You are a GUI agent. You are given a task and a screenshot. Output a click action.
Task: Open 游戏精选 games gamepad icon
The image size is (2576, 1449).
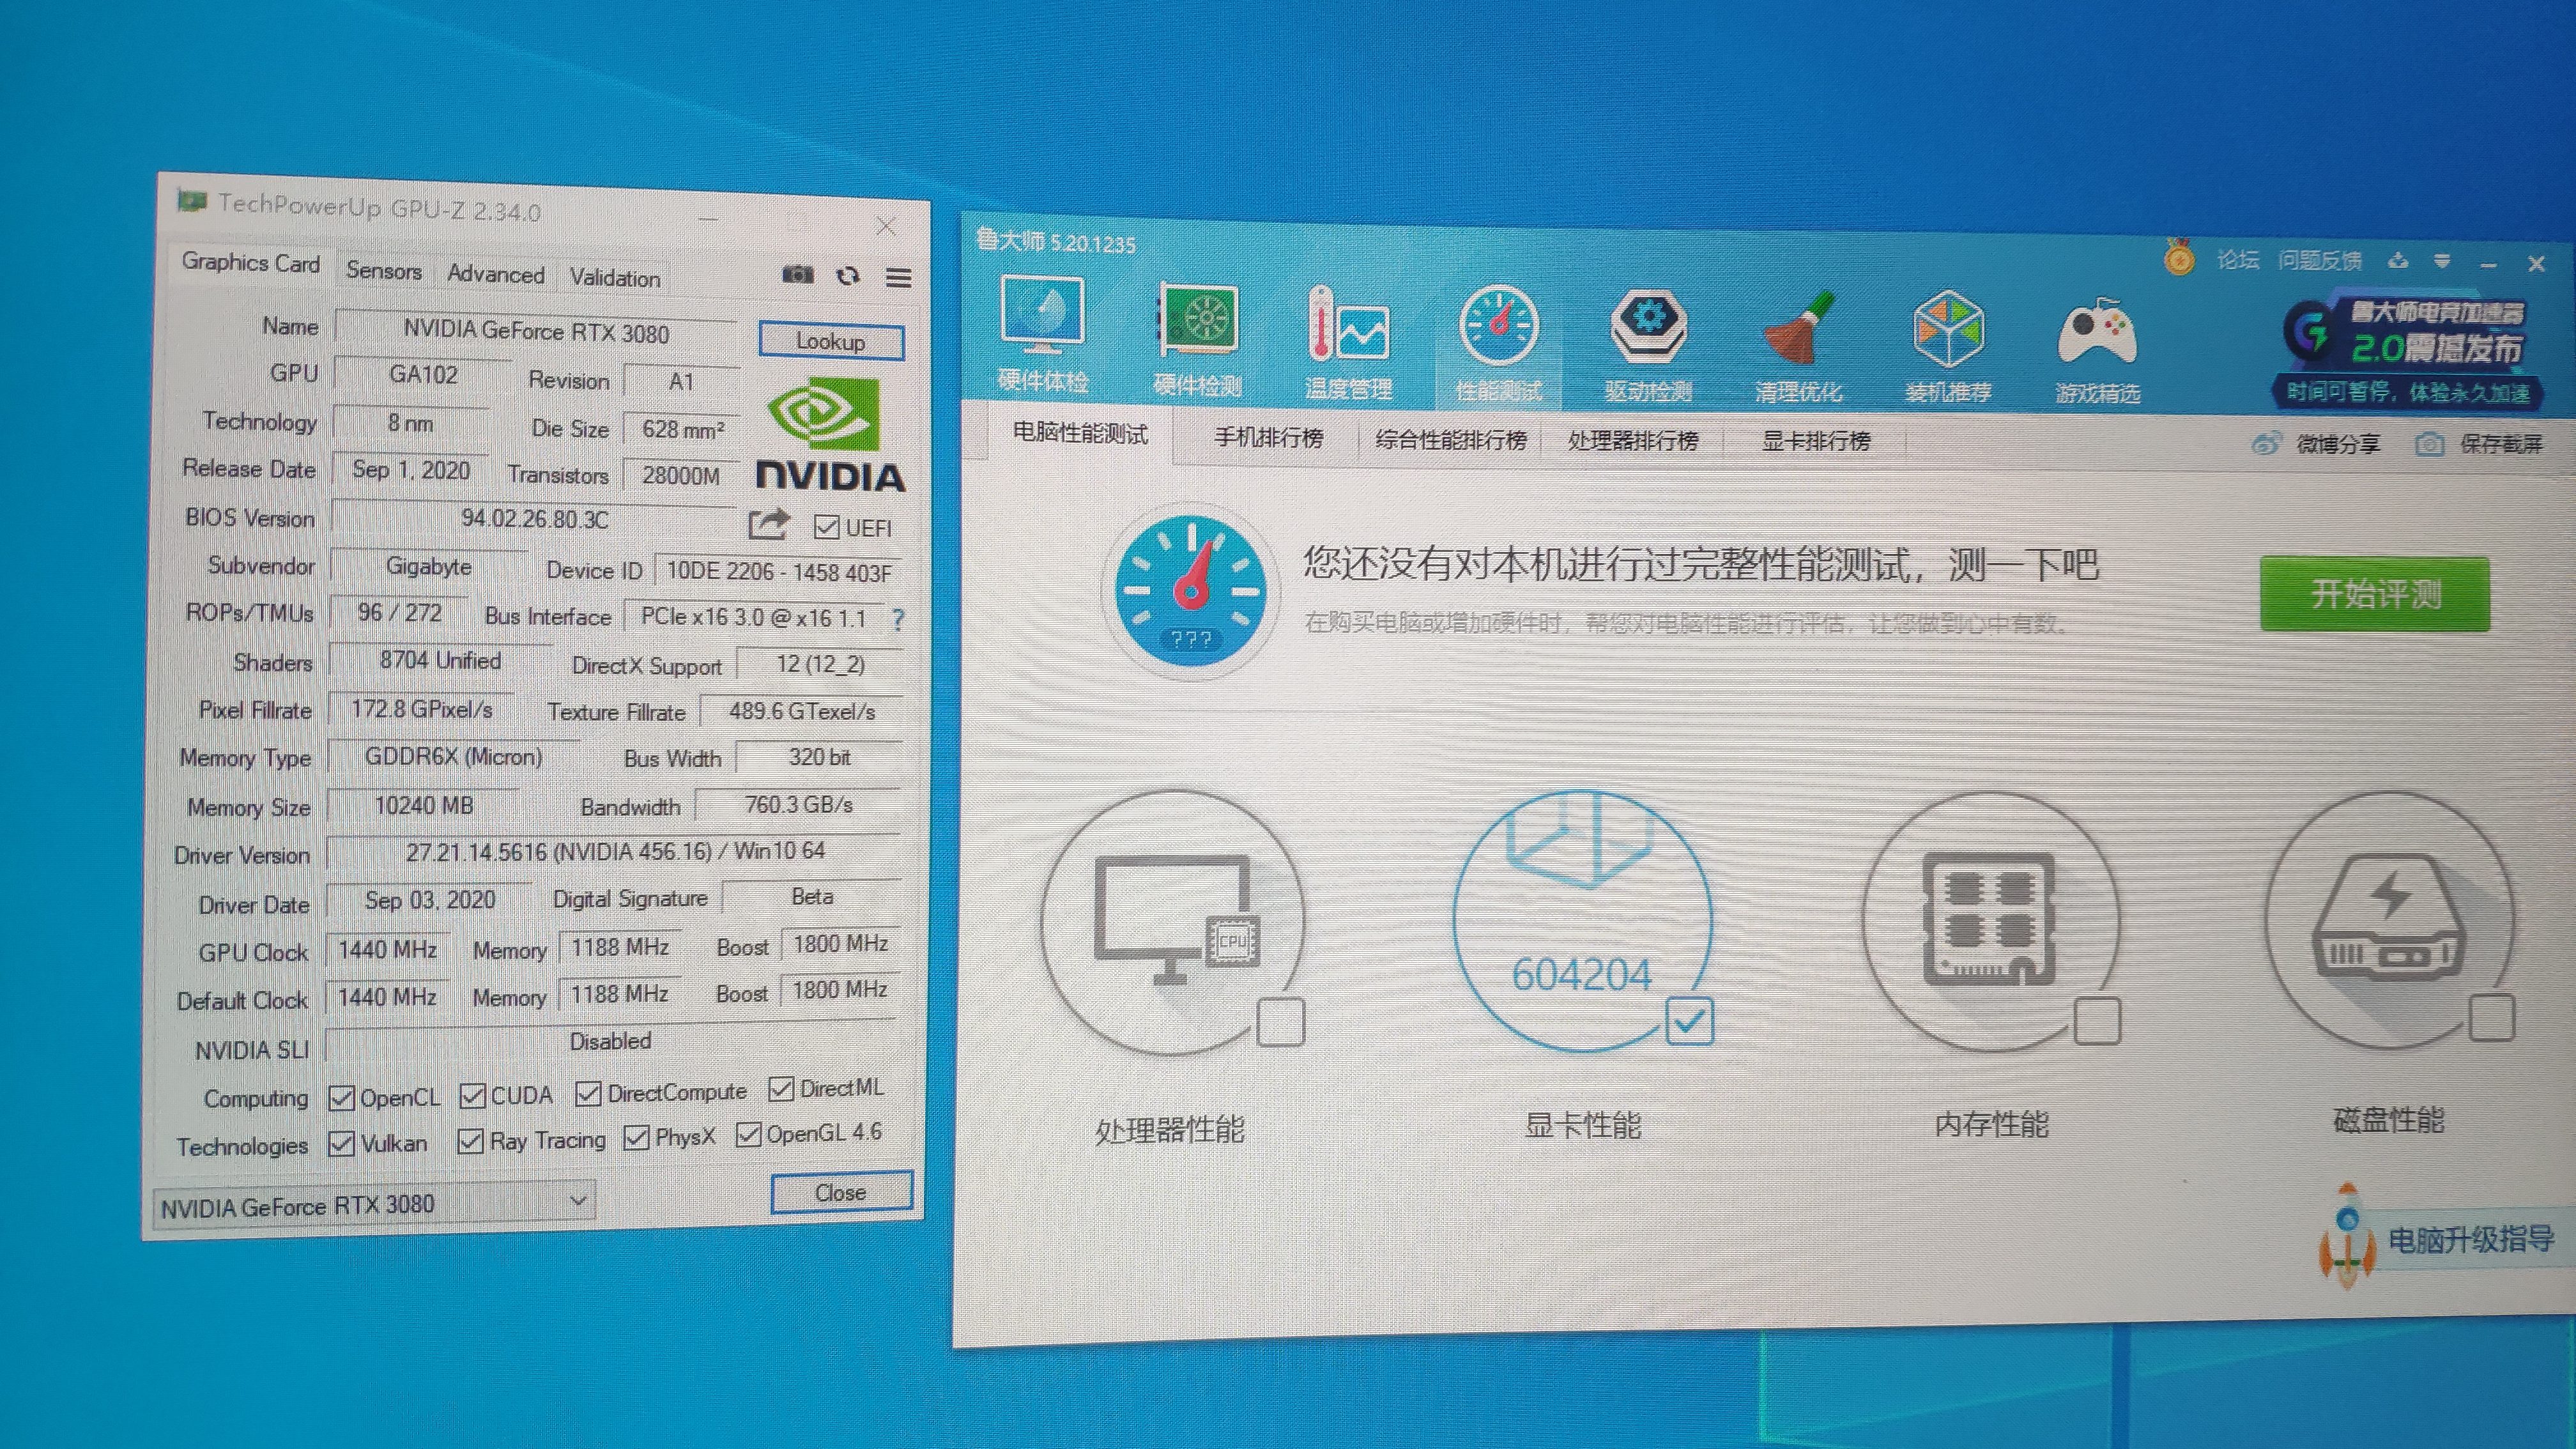(2097, 349)
